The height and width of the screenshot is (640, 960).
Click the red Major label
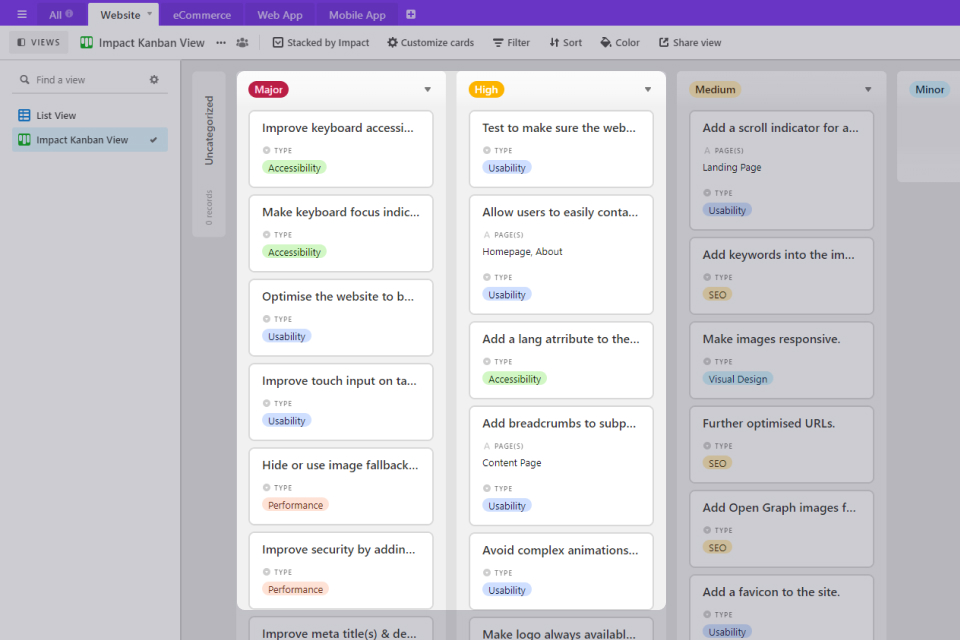click(x=268, y=89)
